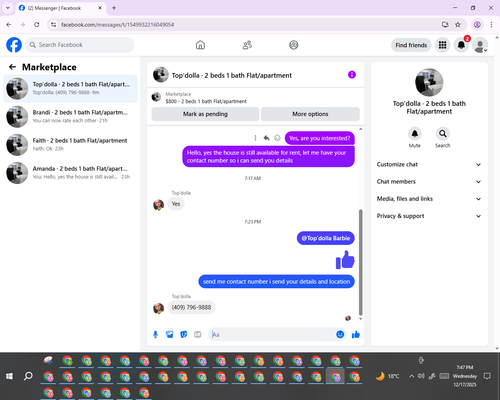Open the account avatar menu

coord(480,45)
